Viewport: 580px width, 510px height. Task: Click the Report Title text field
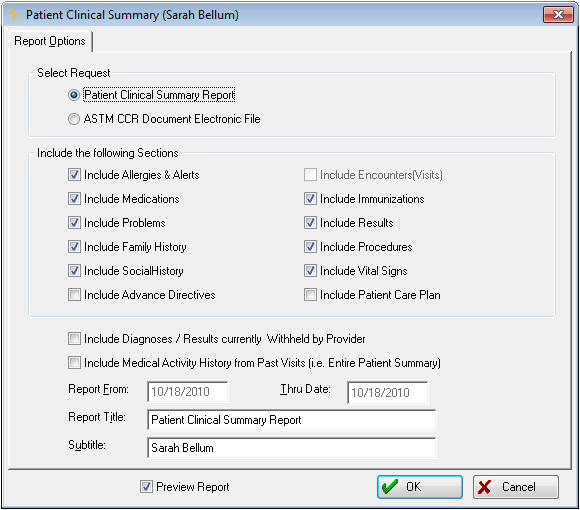point(291,420)
